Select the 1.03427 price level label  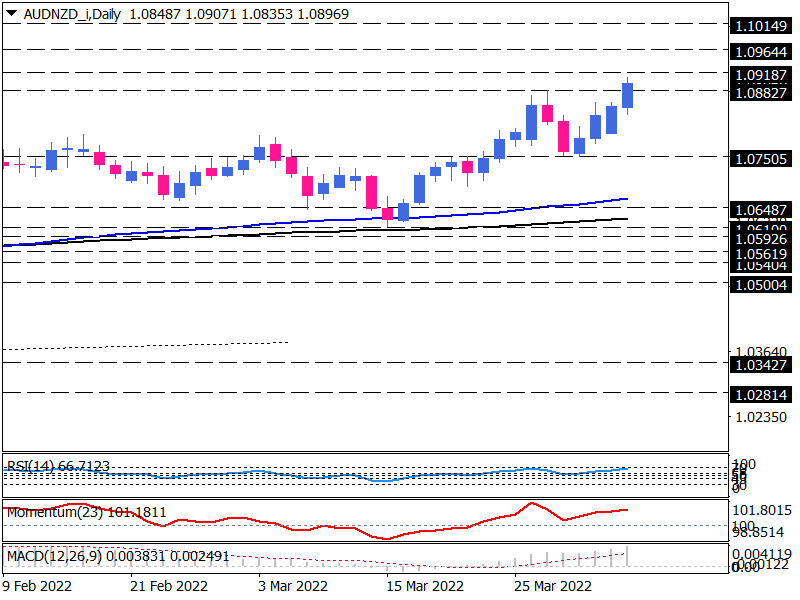[x=763, y=365]
